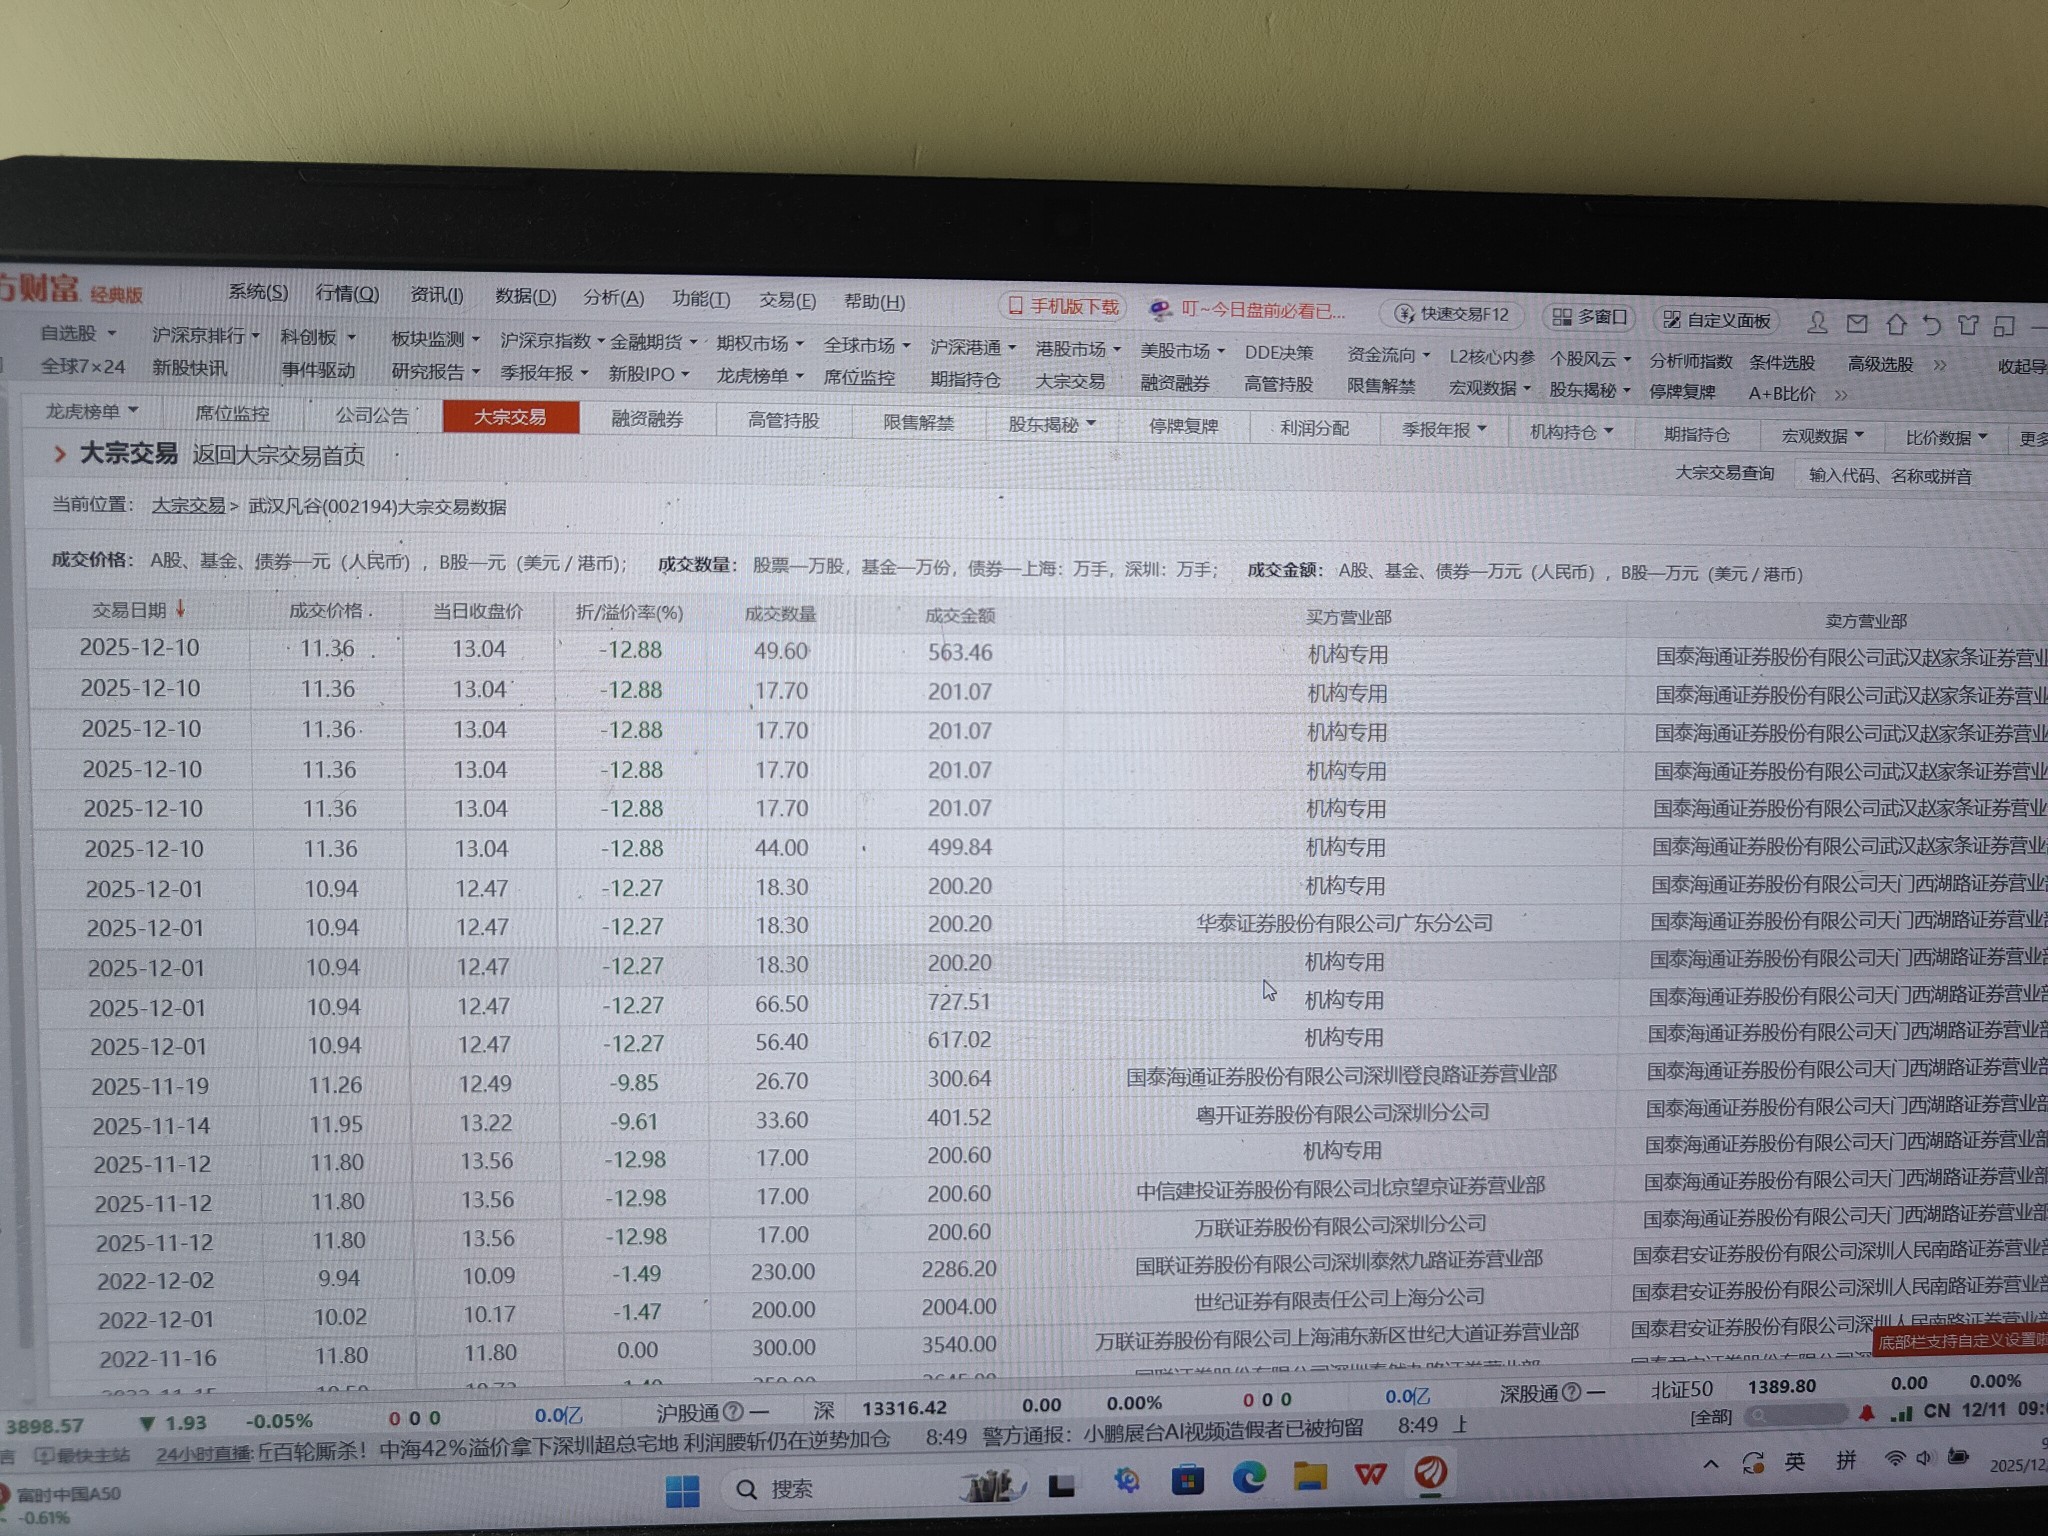Screen dimensions: 2048x1536
Task: Open the 数据(D) menu
Action: (x=525, y=296)
